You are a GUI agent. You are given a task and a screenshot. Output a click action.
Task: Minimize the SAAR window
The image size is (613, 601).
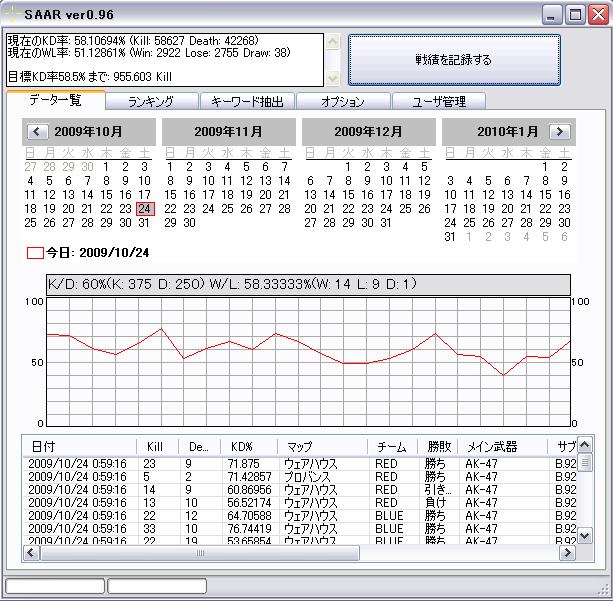[x=551, y=15]
